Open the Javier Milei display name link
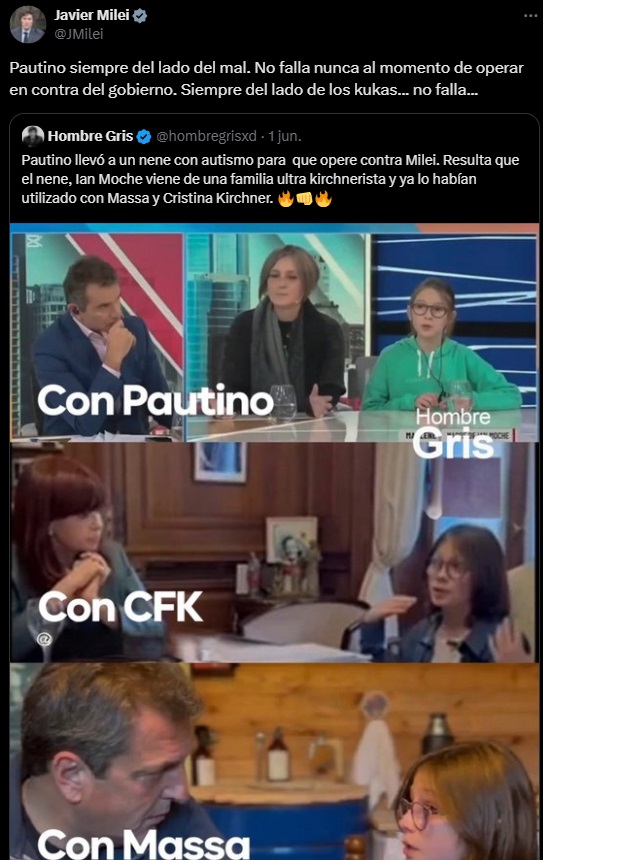Image resolution: width=637 pixels, height=860 pixels. [92, 15]
